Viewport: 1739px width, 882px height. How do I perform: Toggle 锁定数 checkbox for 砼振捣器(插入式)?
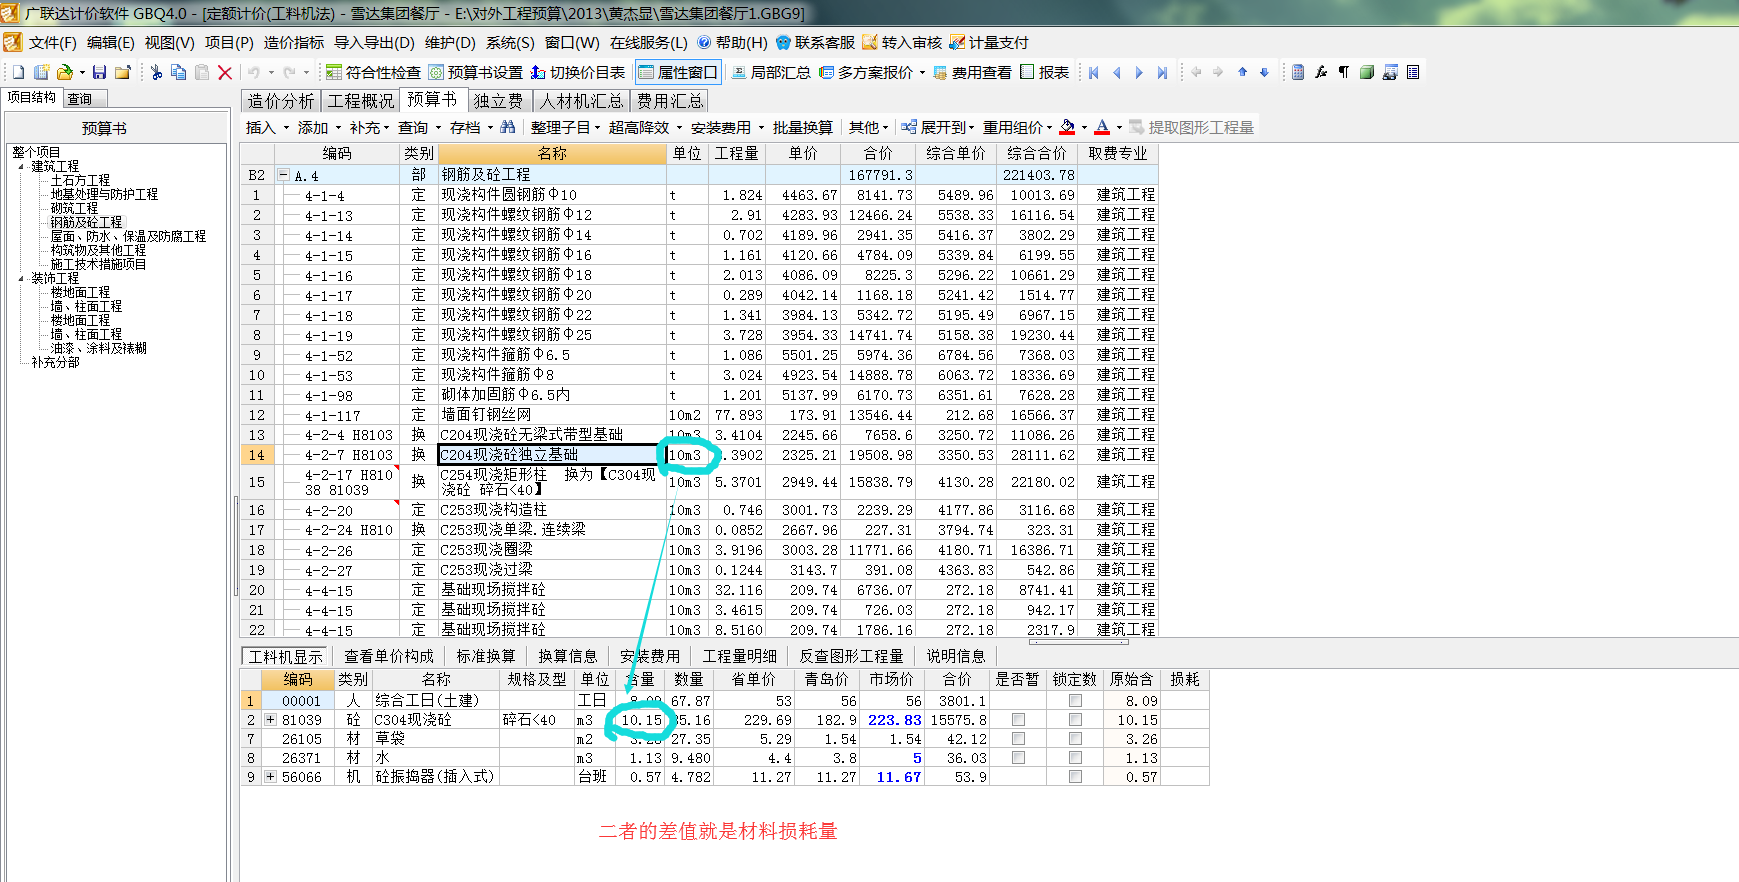(x=1075, y=777)
